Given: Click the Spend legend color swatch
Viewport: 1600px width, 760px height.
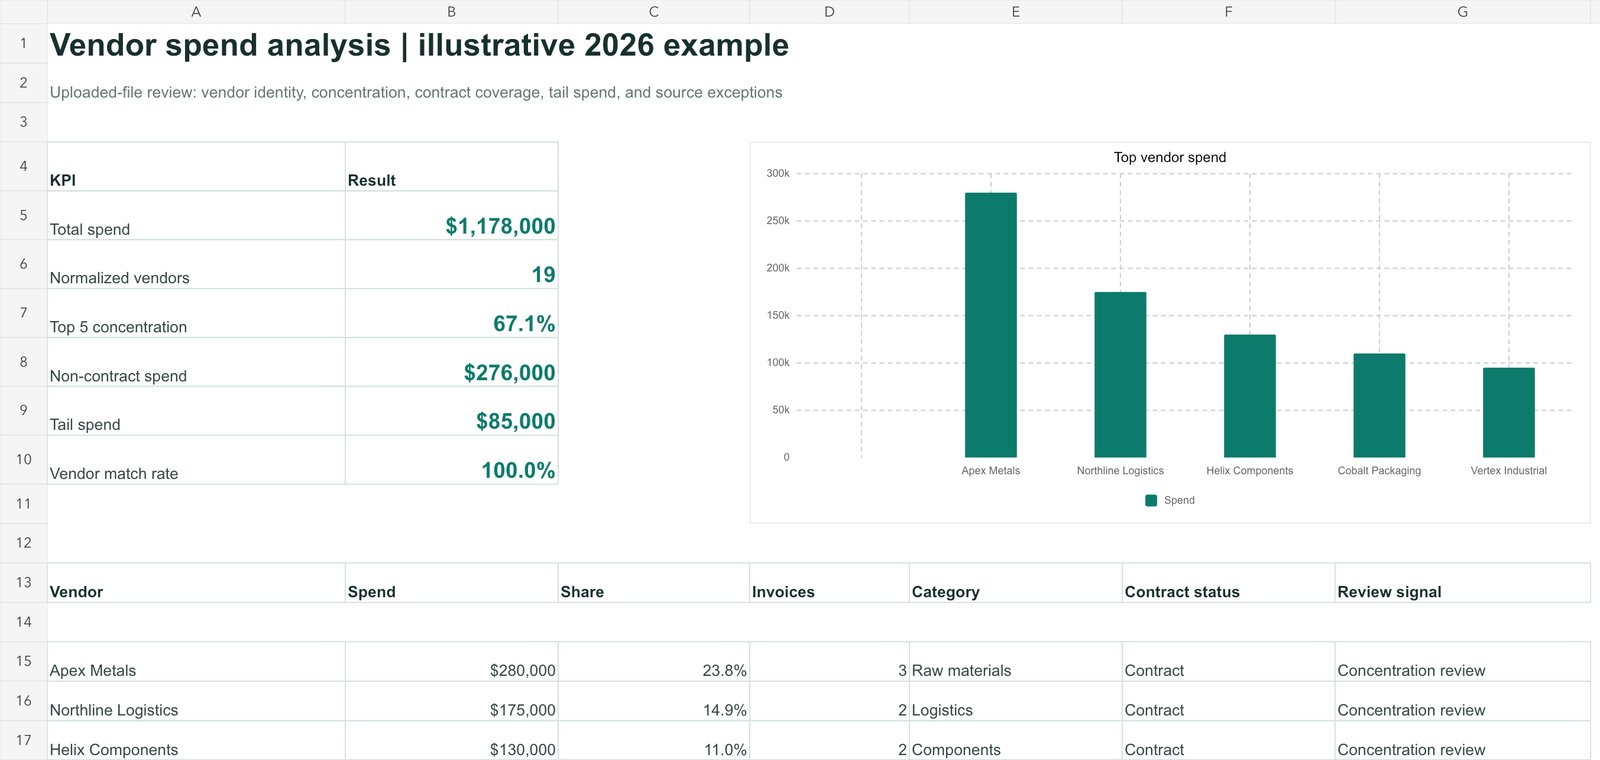Looking at the screenshot, I should [x=1151, y=500].
